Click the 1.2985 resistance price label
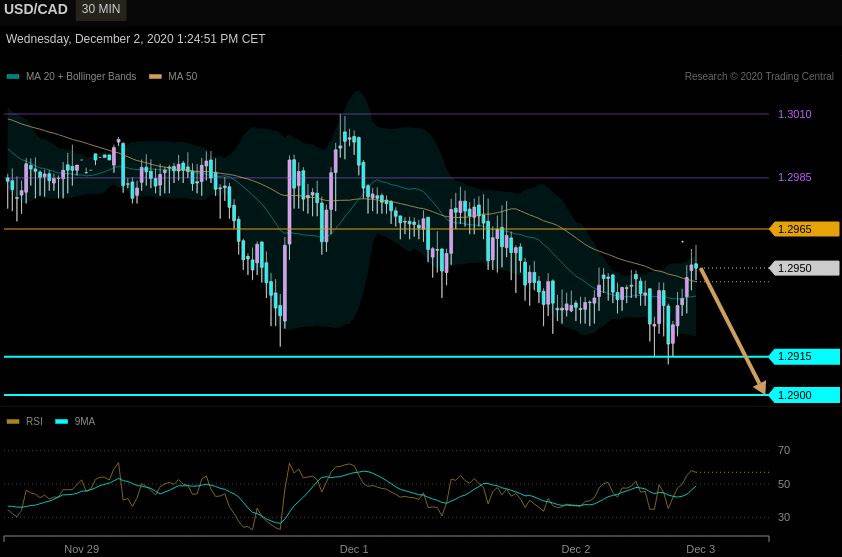842x557 pixels. click(x=795, y=177)
